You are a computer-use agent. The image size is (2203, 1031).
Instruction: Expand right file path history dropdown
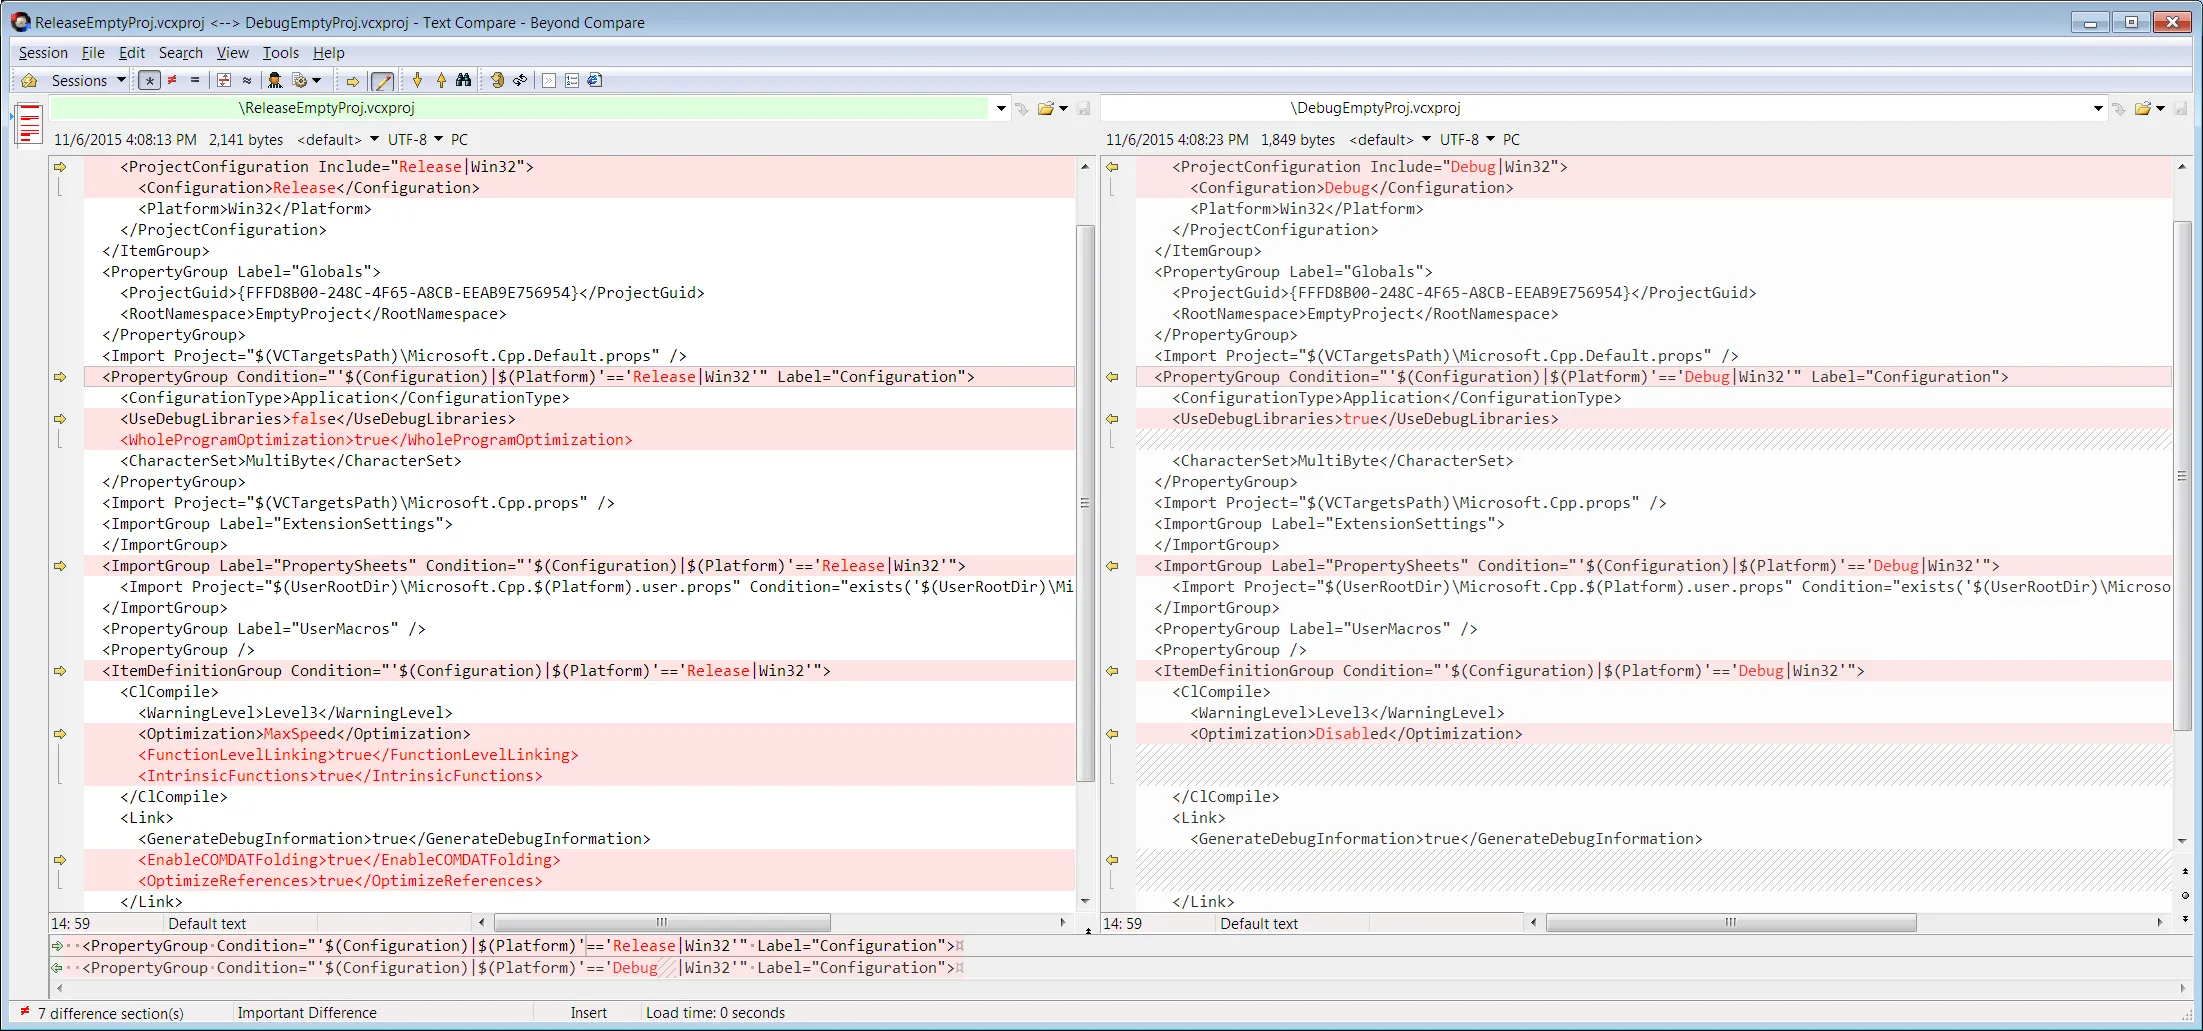[2098, 108]
